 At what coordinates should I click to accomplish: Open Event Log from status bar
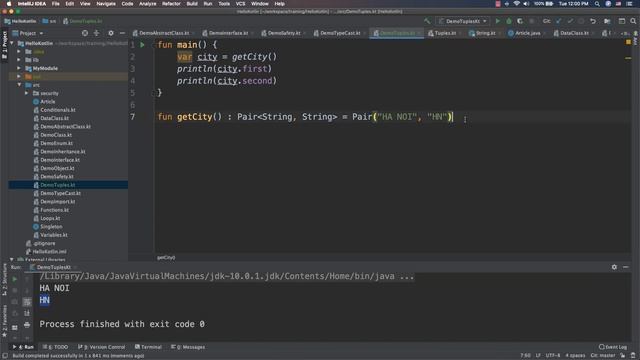pos(613,347)
